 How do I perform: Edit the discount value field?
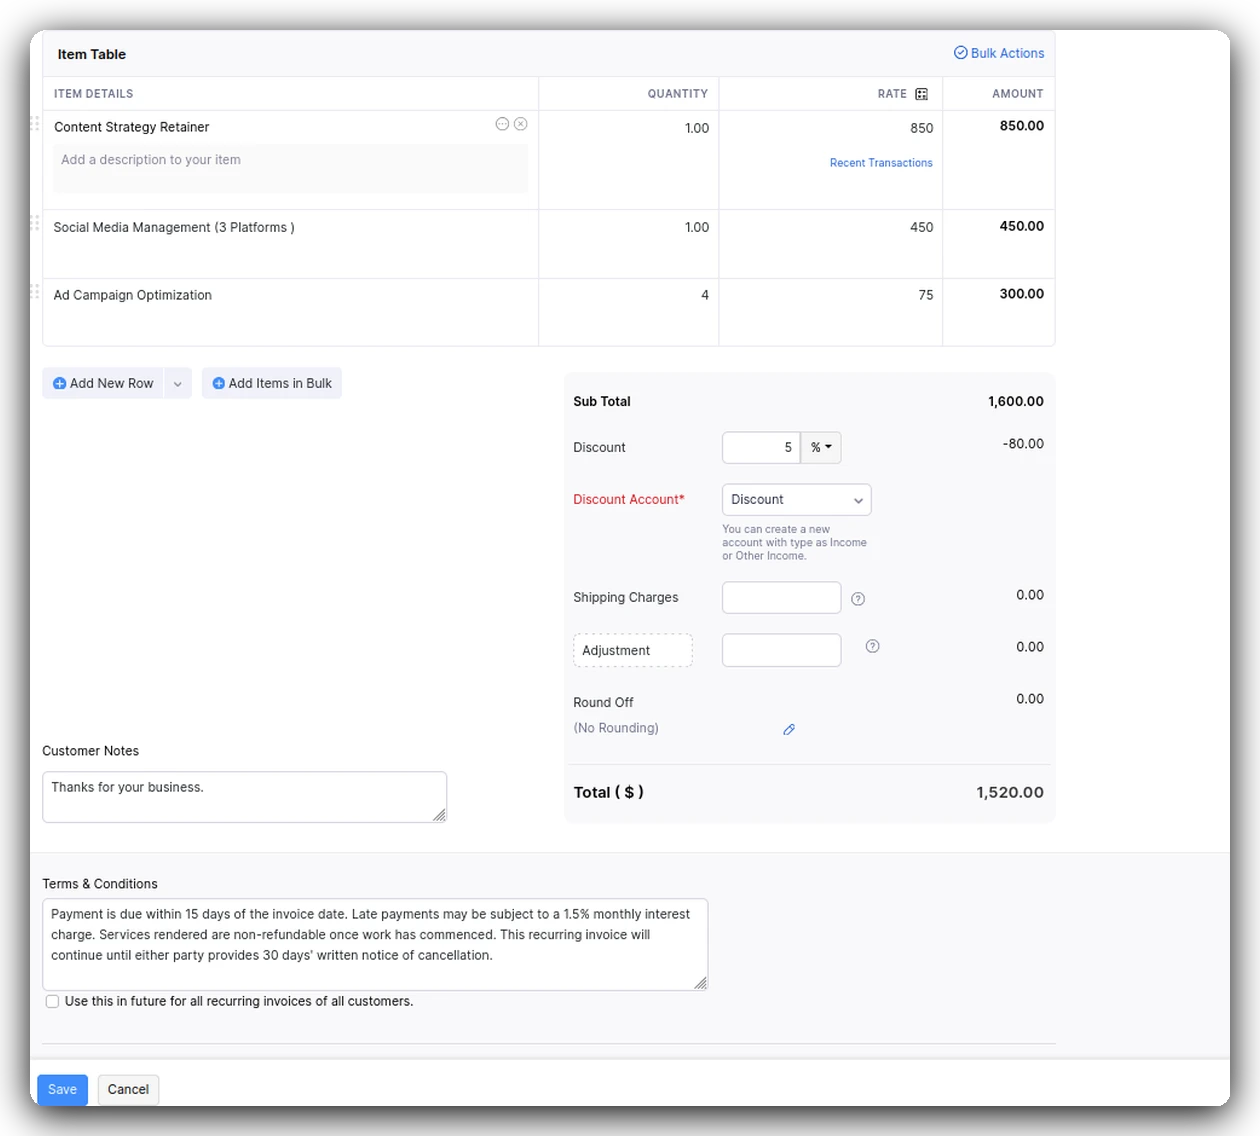[761, 447]
